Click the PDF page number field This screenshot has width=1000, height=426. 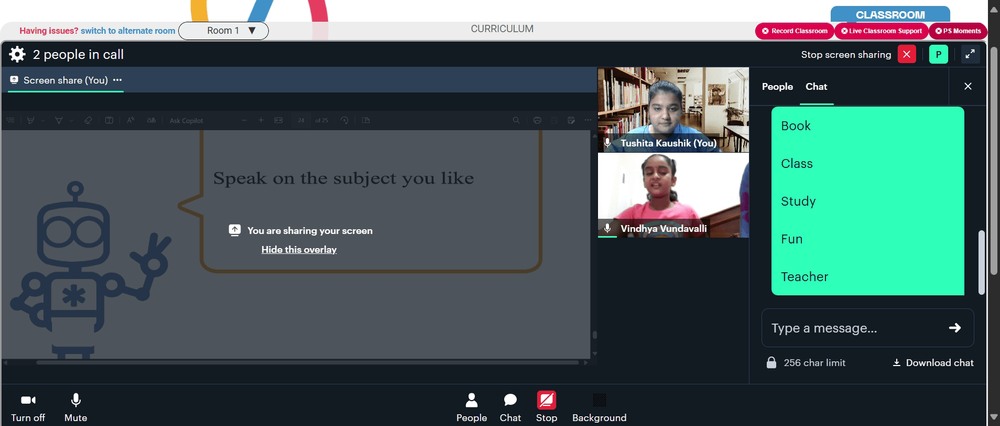(300, 120)
